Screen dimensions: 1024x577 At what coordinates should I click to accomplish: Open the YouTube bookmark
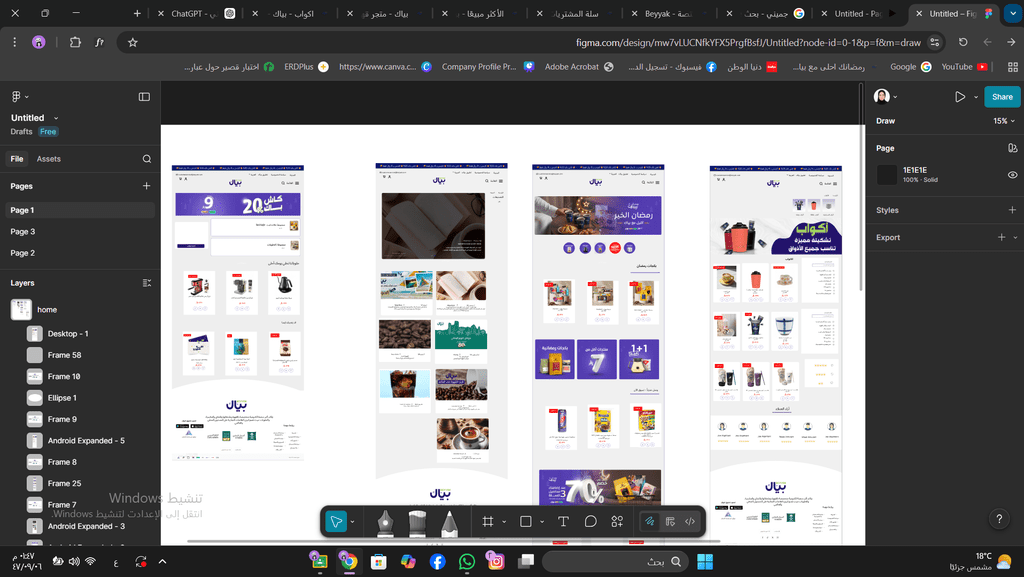[964, 67]
